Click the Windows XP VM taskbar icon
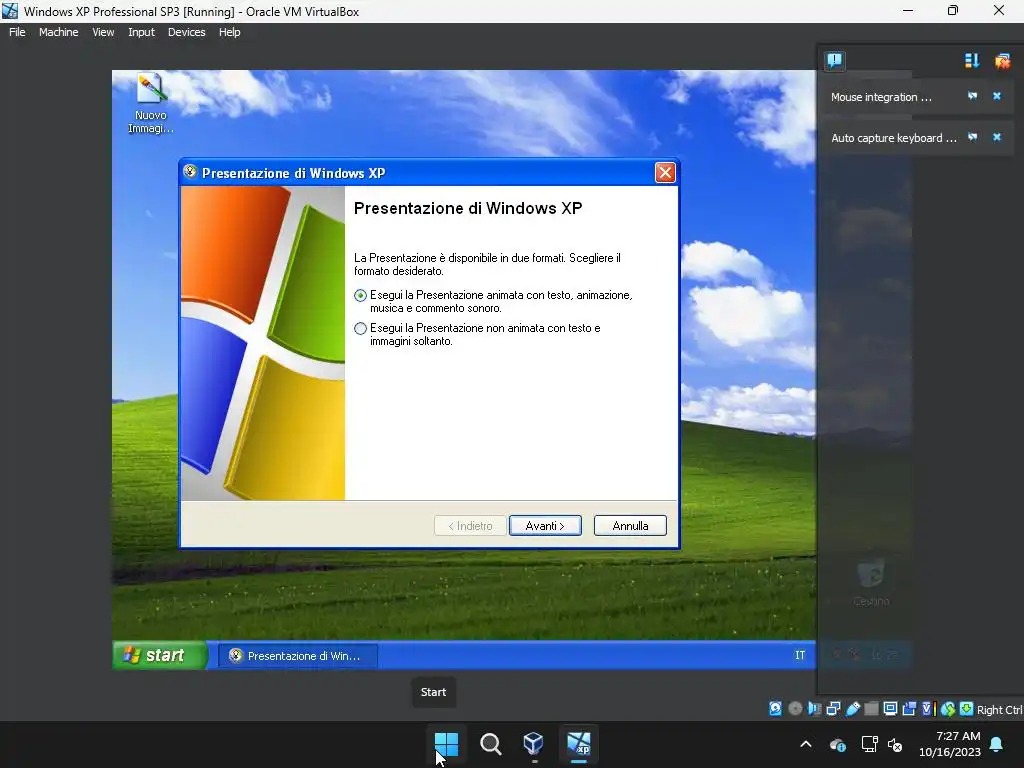The height and width of the screenshot is (768, 1024). click(x=579, y=744)
